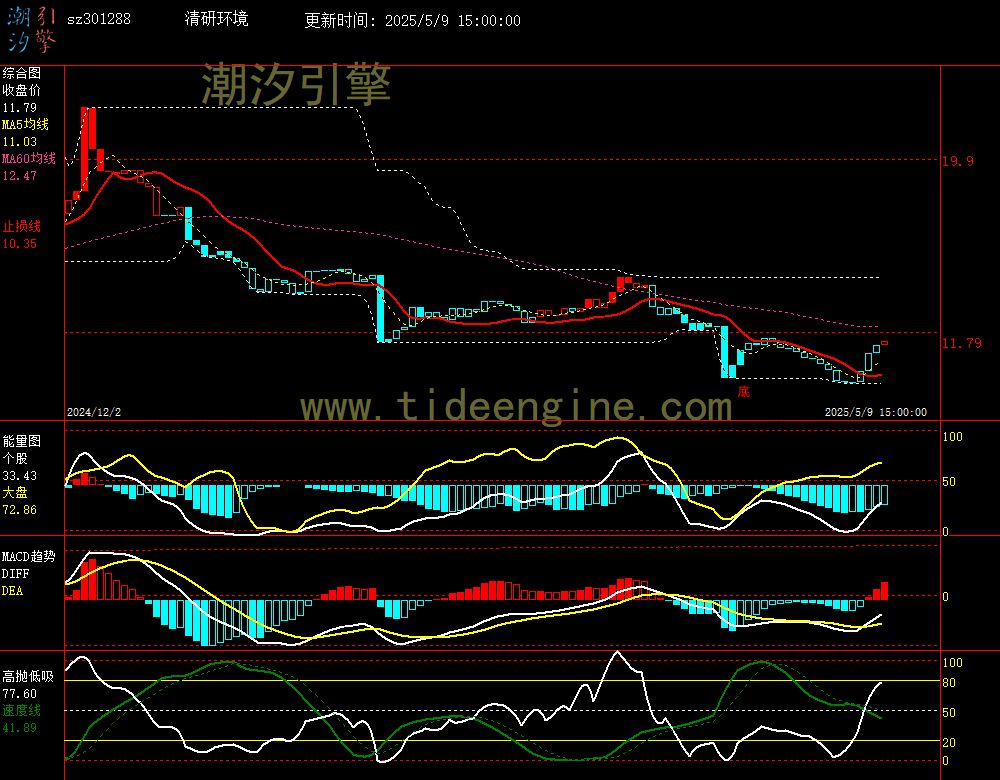1000x780 pixels.
Task: Click the 80 axis label of 高抛低吸
Action: (949, 683)
